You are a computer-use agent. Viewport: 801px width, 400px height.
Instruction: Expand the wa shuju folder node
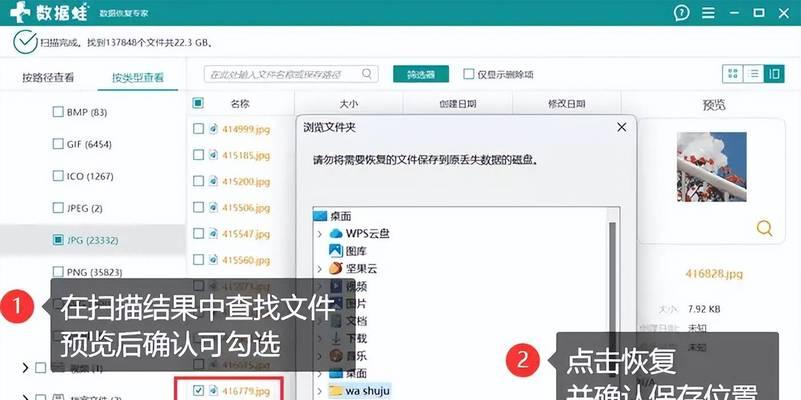point(320,391)
